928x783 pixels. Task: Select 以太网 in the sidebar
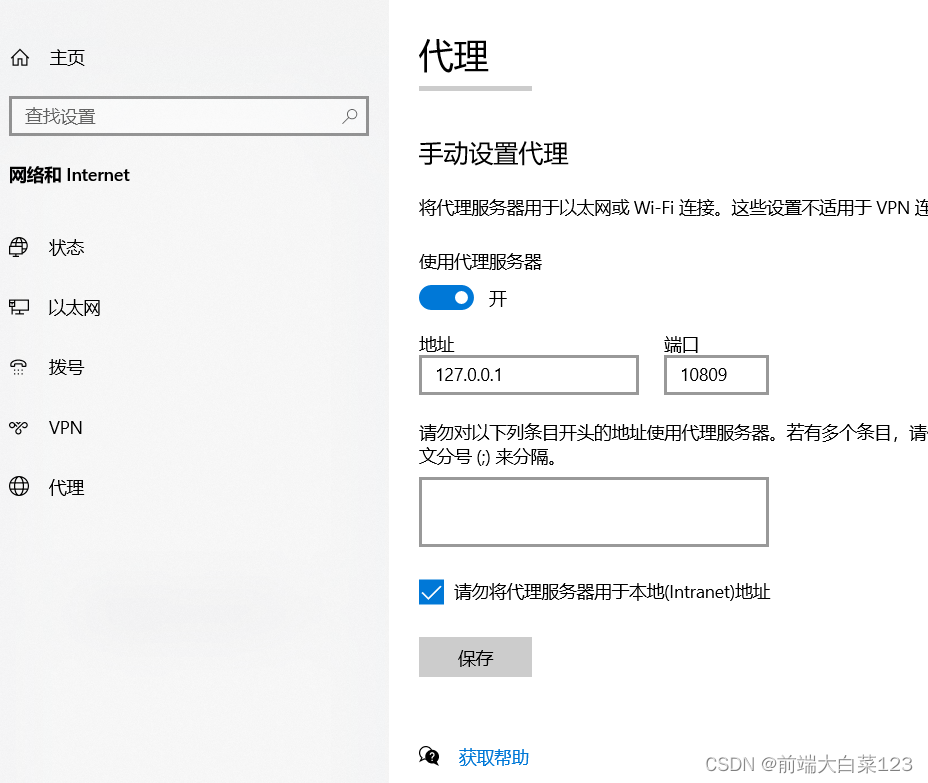pos(75,308)
